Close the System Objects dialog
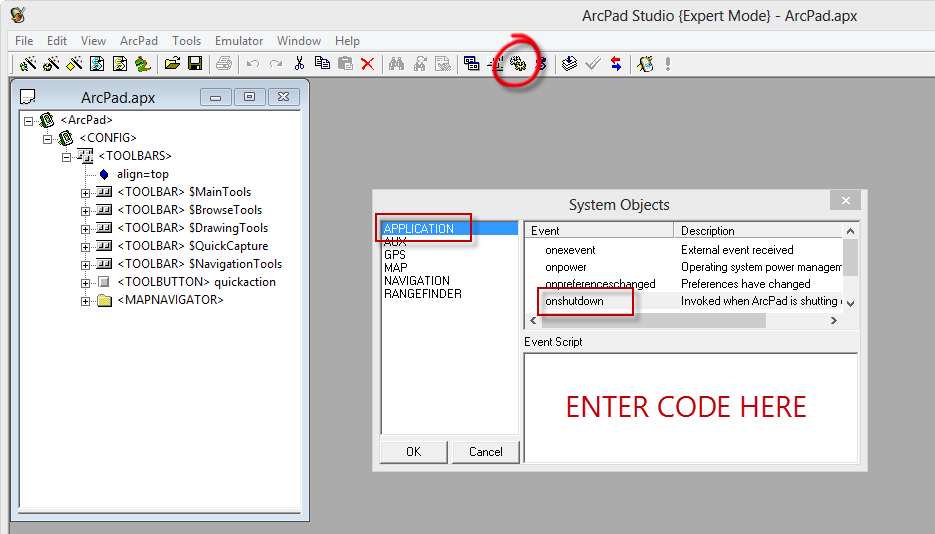This screenshot has height=534, width=935. (845, 200)
